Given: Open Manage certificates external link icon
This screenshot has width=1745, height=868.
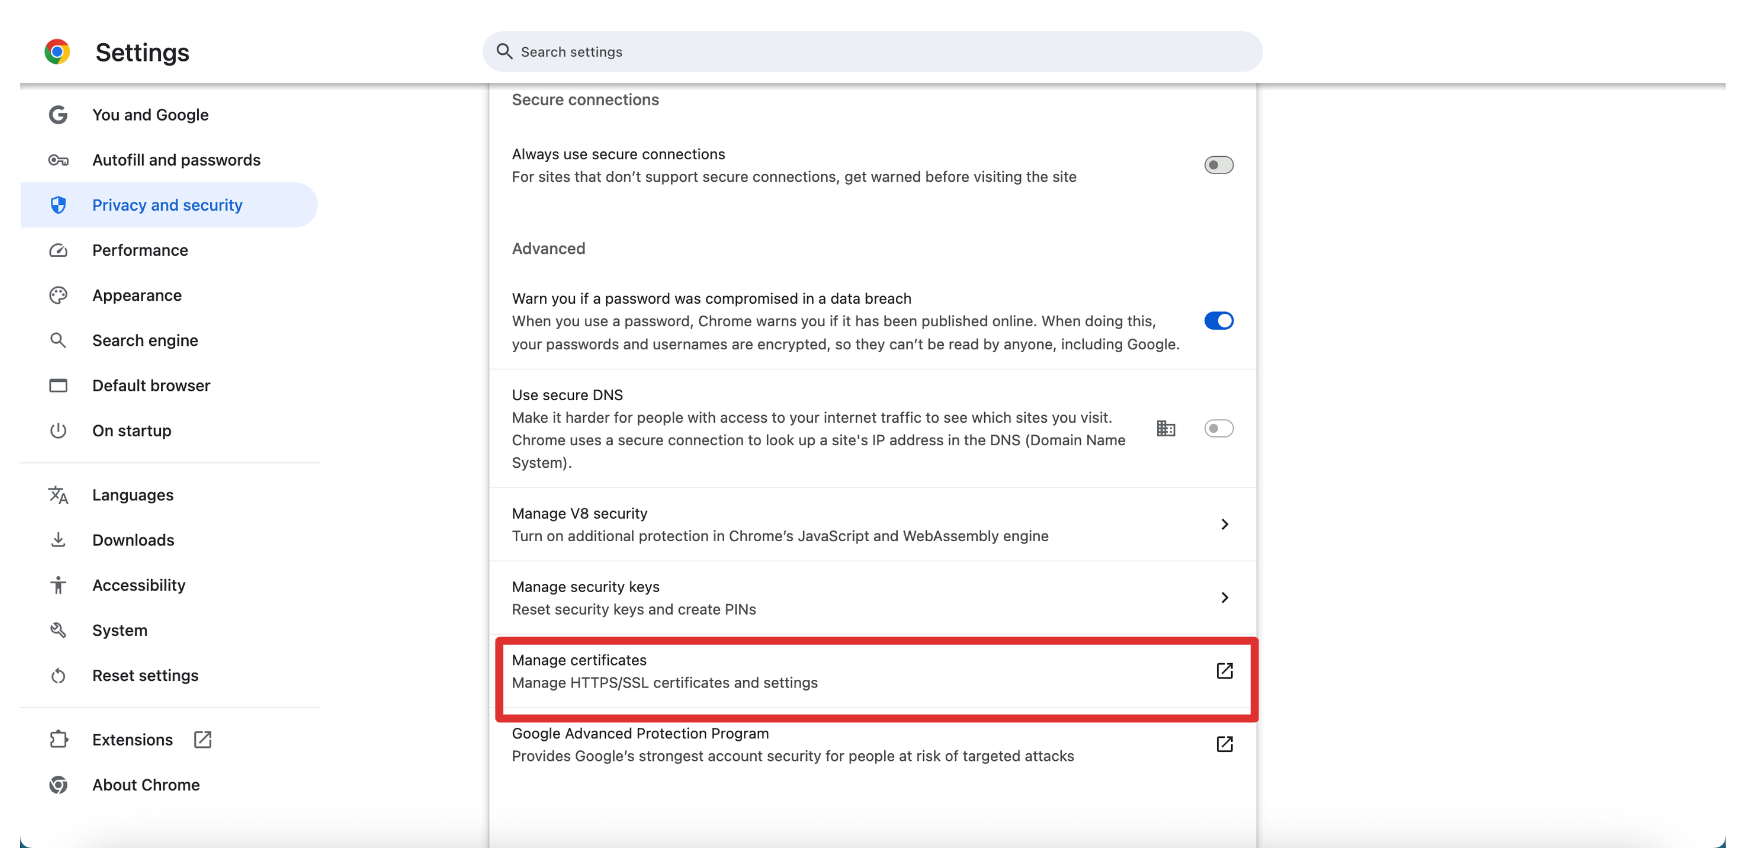Looking at the screenshot, I should (1224, 671).
